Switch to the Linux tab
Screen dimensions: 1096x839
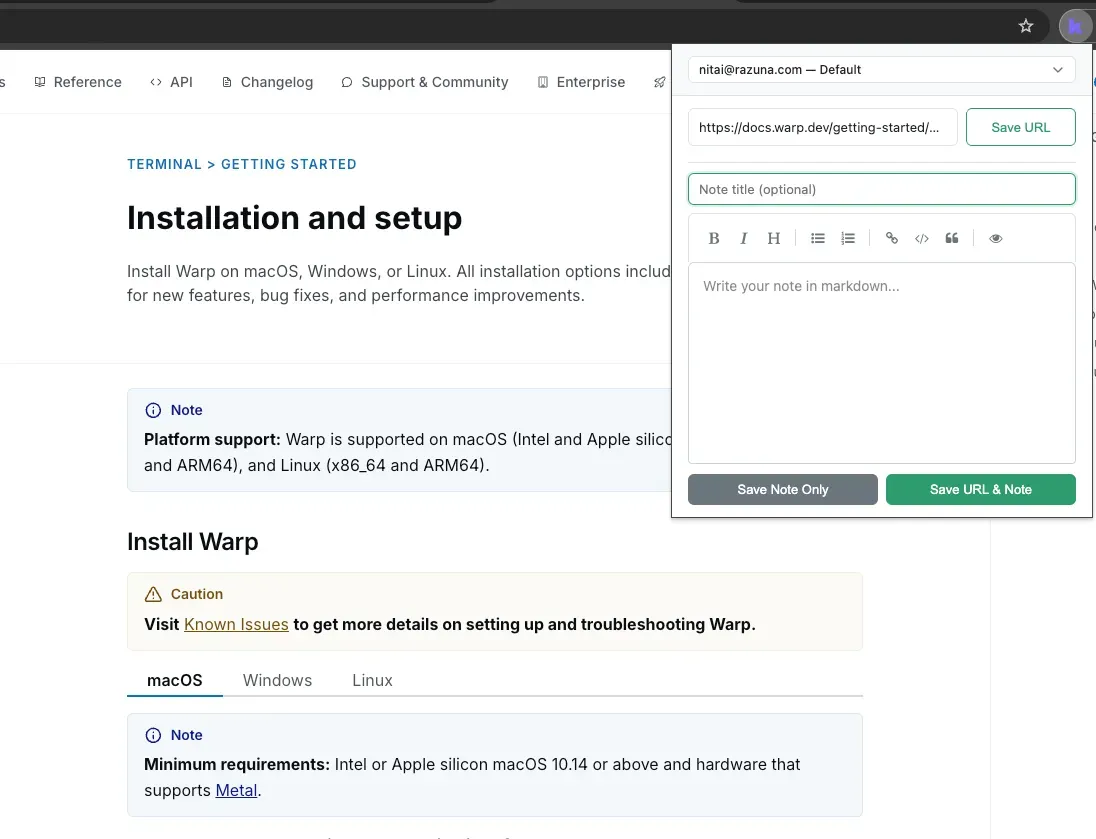click(x=373, y=680)
